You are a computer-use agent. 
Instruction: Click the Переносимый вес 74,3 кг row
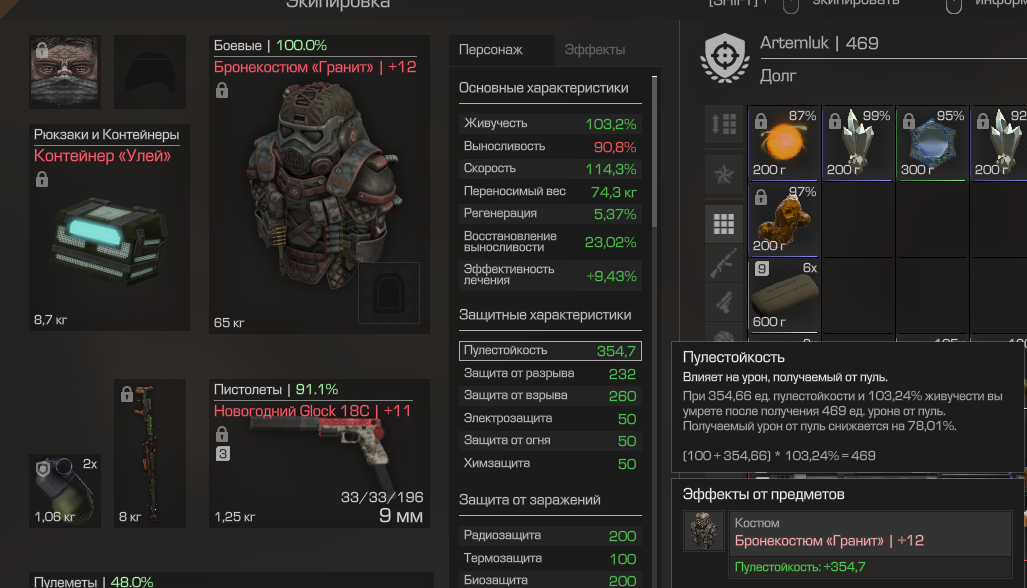[550, 191]
